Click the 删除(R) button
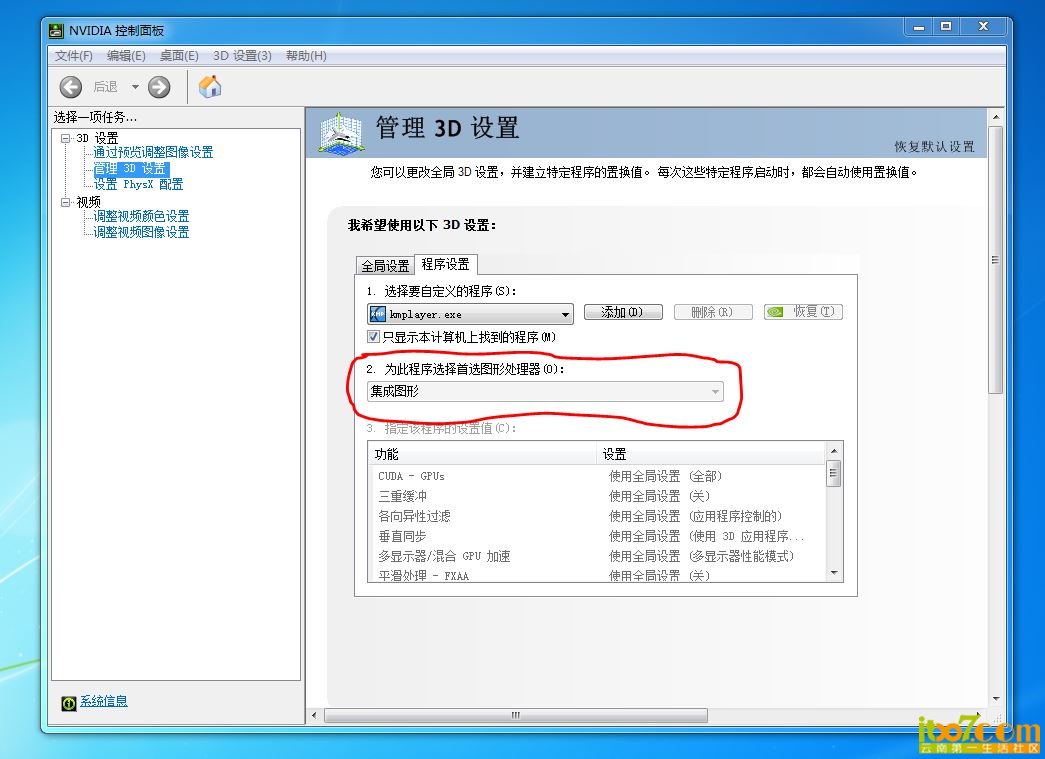Image resolution: width=1045 pixels, height=759 pixels. 713,312
